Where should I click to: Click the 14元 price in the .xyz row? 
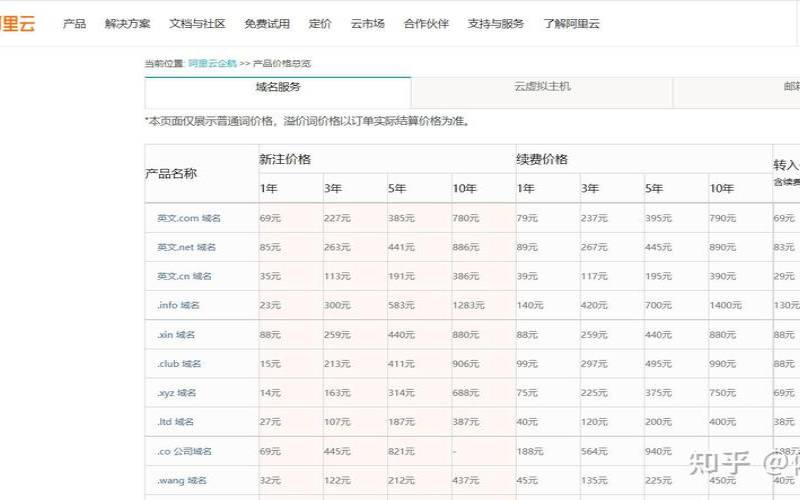[270, 393]
